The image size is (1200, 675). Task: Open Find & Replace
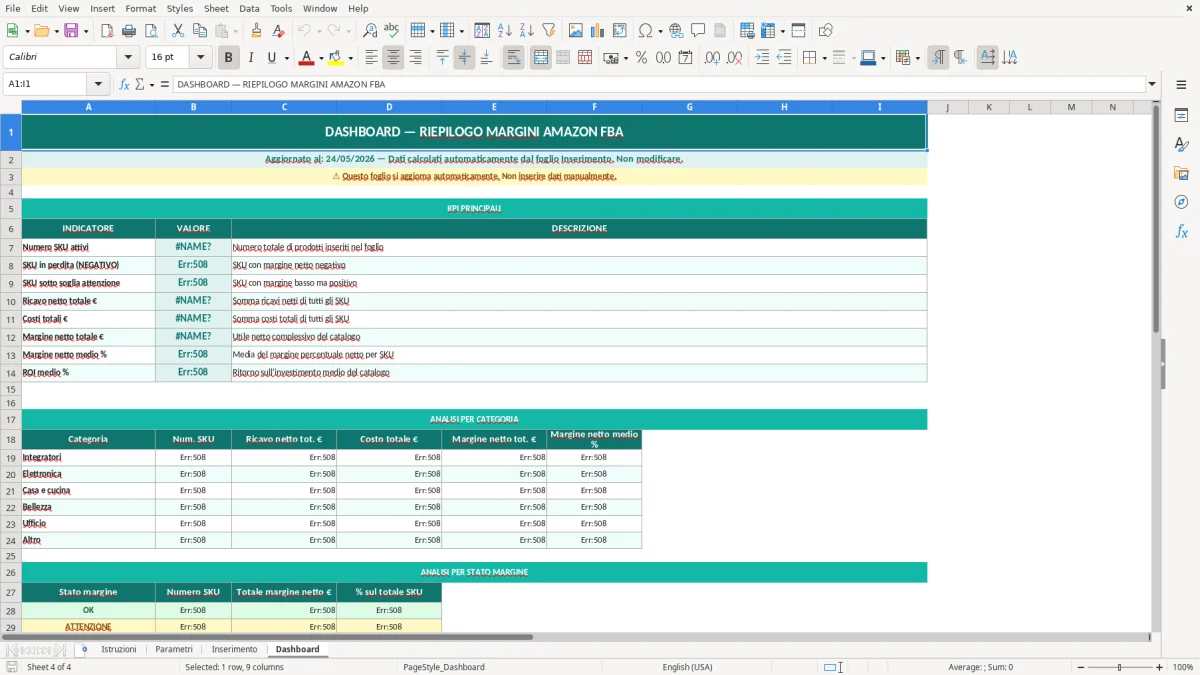point(370,31)
